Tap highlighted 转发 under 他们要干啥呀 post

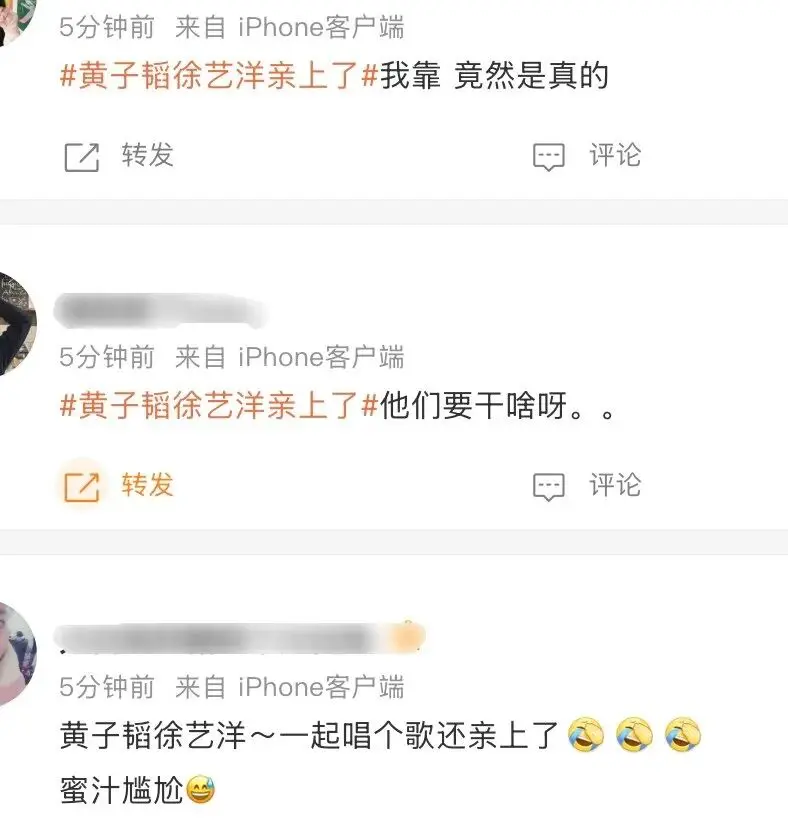pyautogui.click(x=148, y=485)
